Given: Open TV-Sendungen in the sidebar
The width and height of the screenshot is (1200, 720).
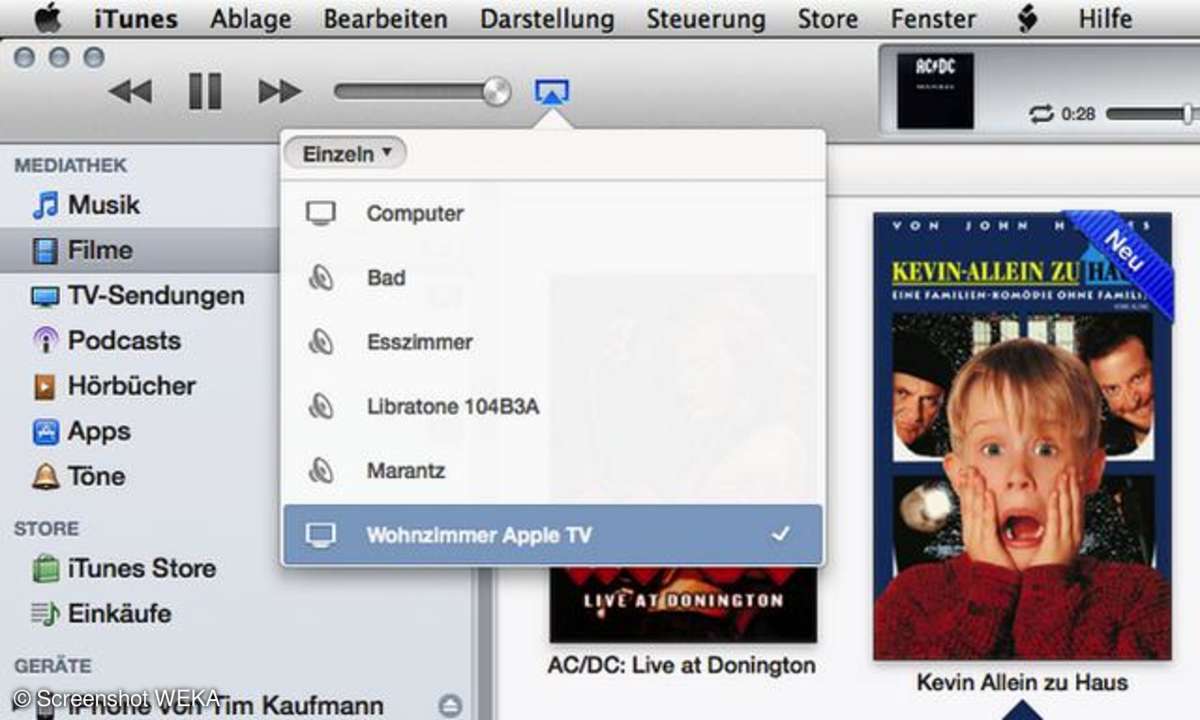Looking at the screenshot, I should (x=140, y=296).
